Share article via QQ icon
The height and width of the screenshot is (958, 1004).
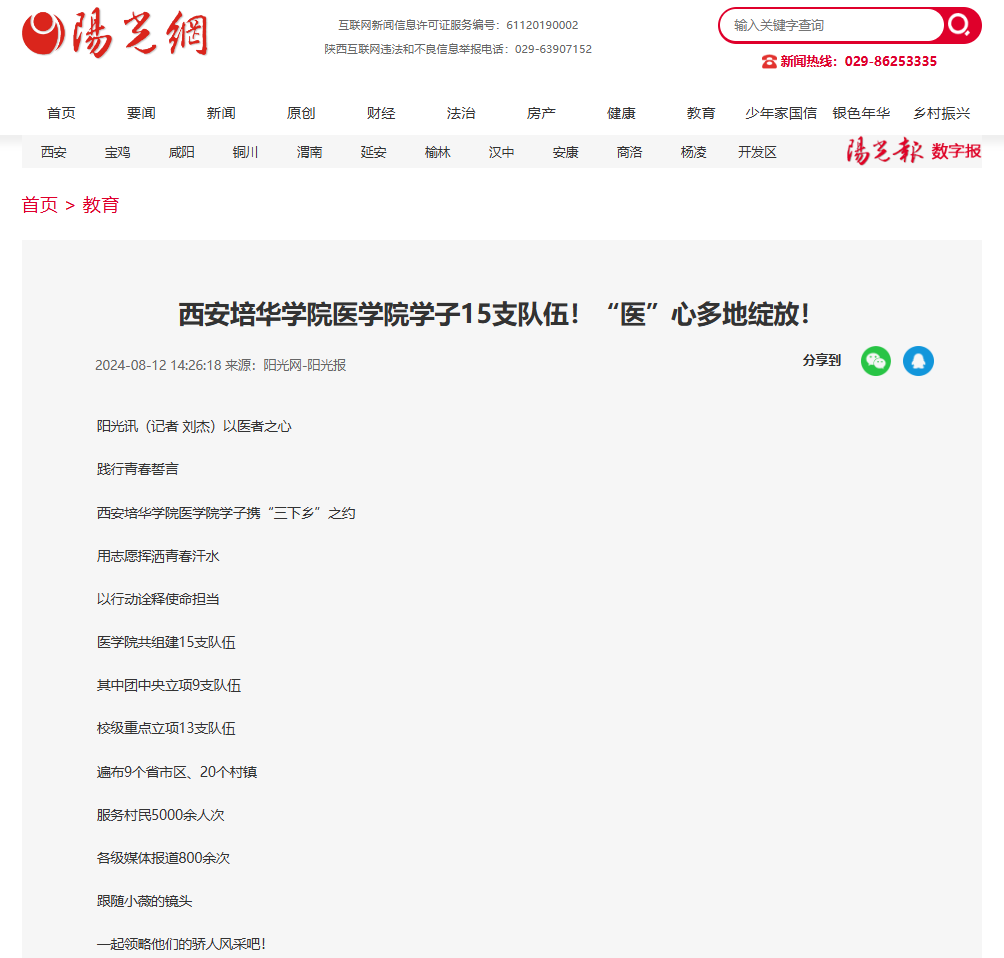[x=918, y=361]
